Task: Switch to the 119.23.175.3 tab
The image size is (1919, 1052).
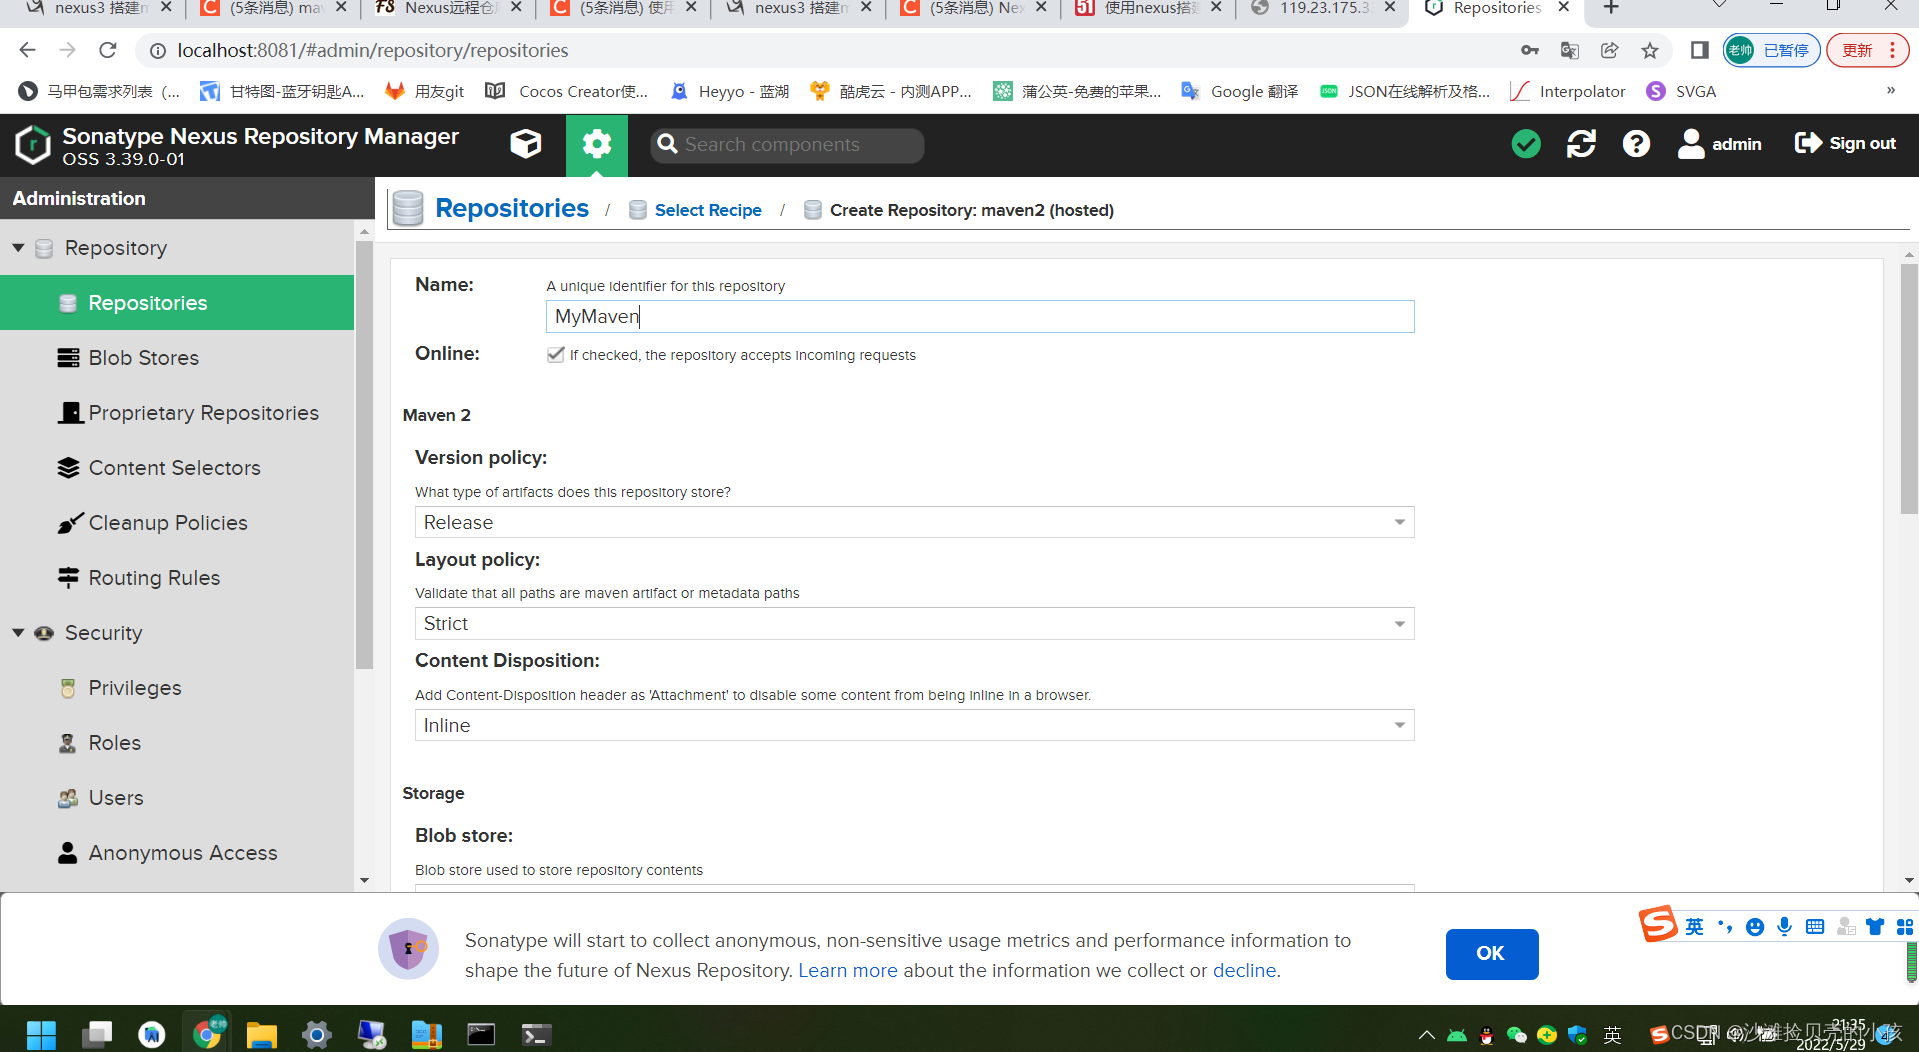Action: coord(1322,8)
